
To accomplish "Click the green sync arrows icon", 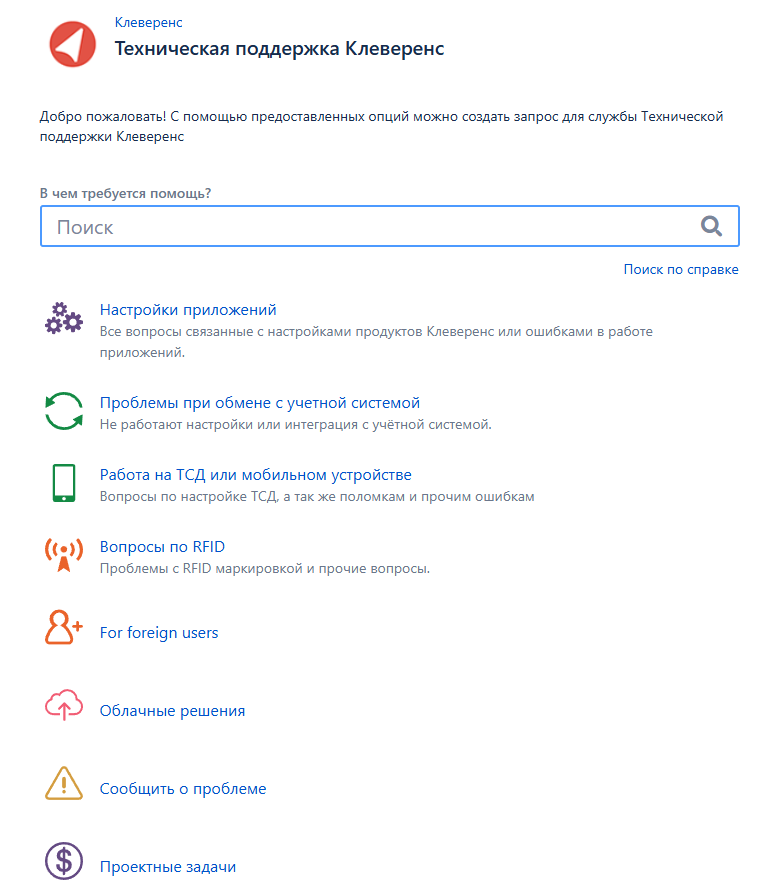I will click(64, 411).
